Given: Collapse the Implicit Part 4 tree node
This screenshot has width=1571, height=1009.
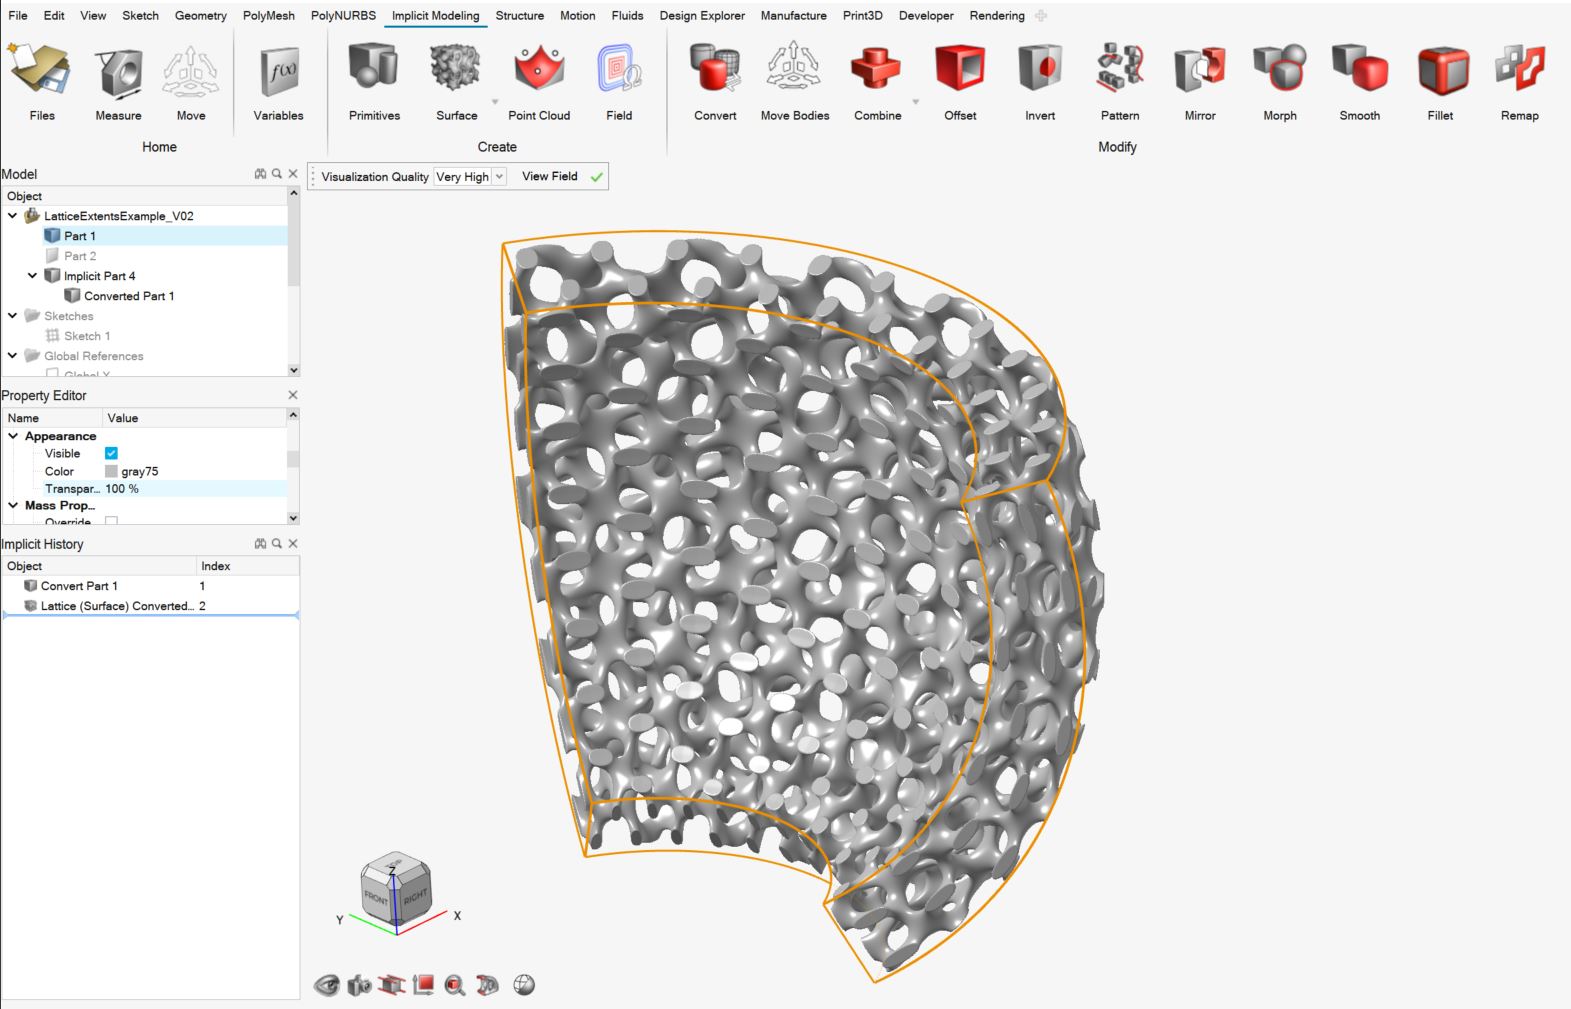Looking at the screenshot, I should [x=32, y=276].
